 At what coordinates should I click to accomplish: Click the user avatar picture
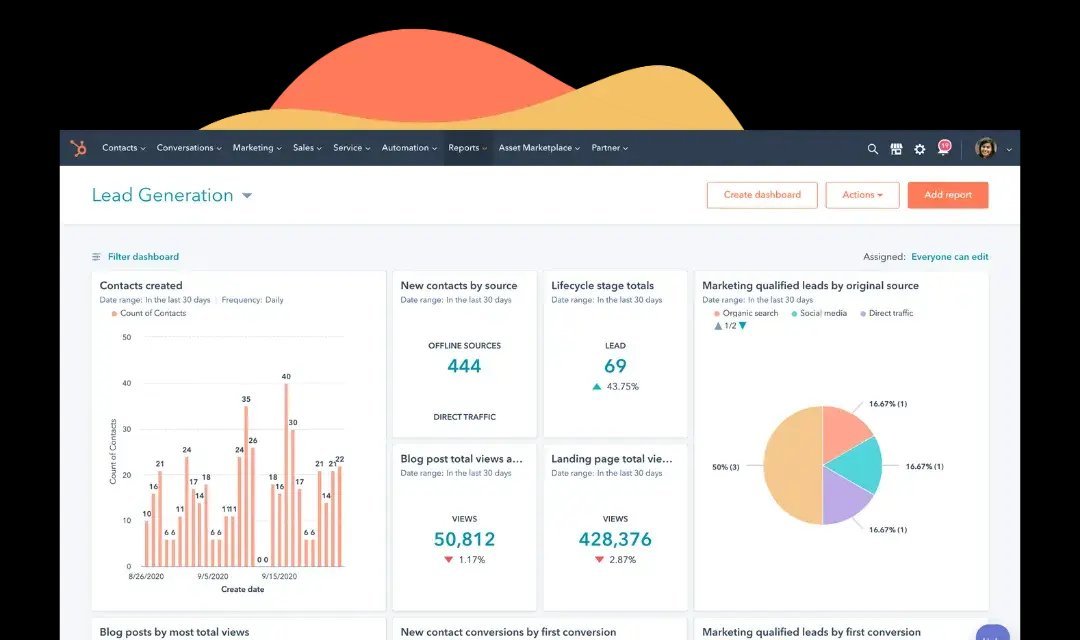(x=986, y=148)
